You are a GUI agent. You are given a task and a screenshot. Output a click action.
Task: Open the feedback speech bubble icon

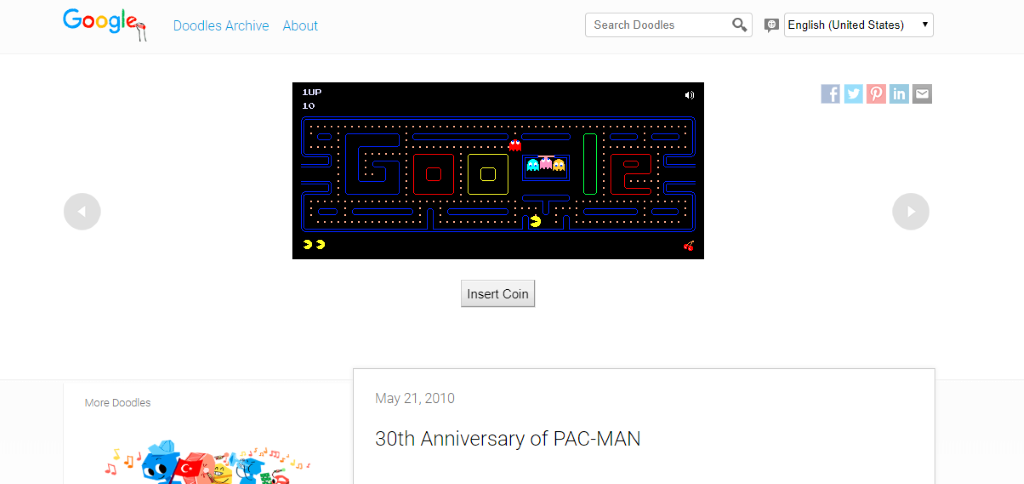click(x=771, y=25)
